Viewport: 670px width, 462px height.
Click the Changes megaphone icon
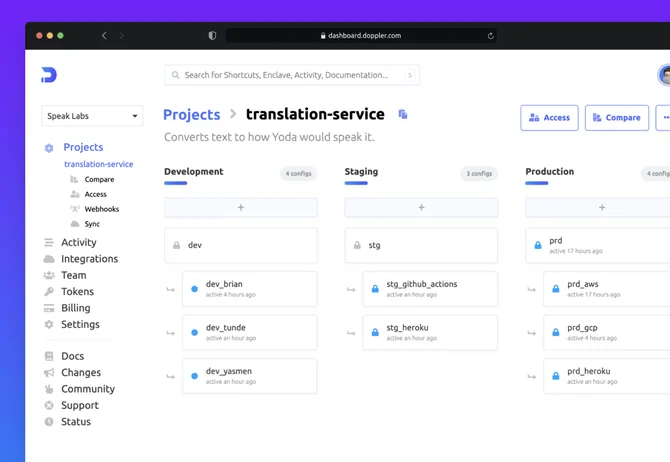(49, 373)
